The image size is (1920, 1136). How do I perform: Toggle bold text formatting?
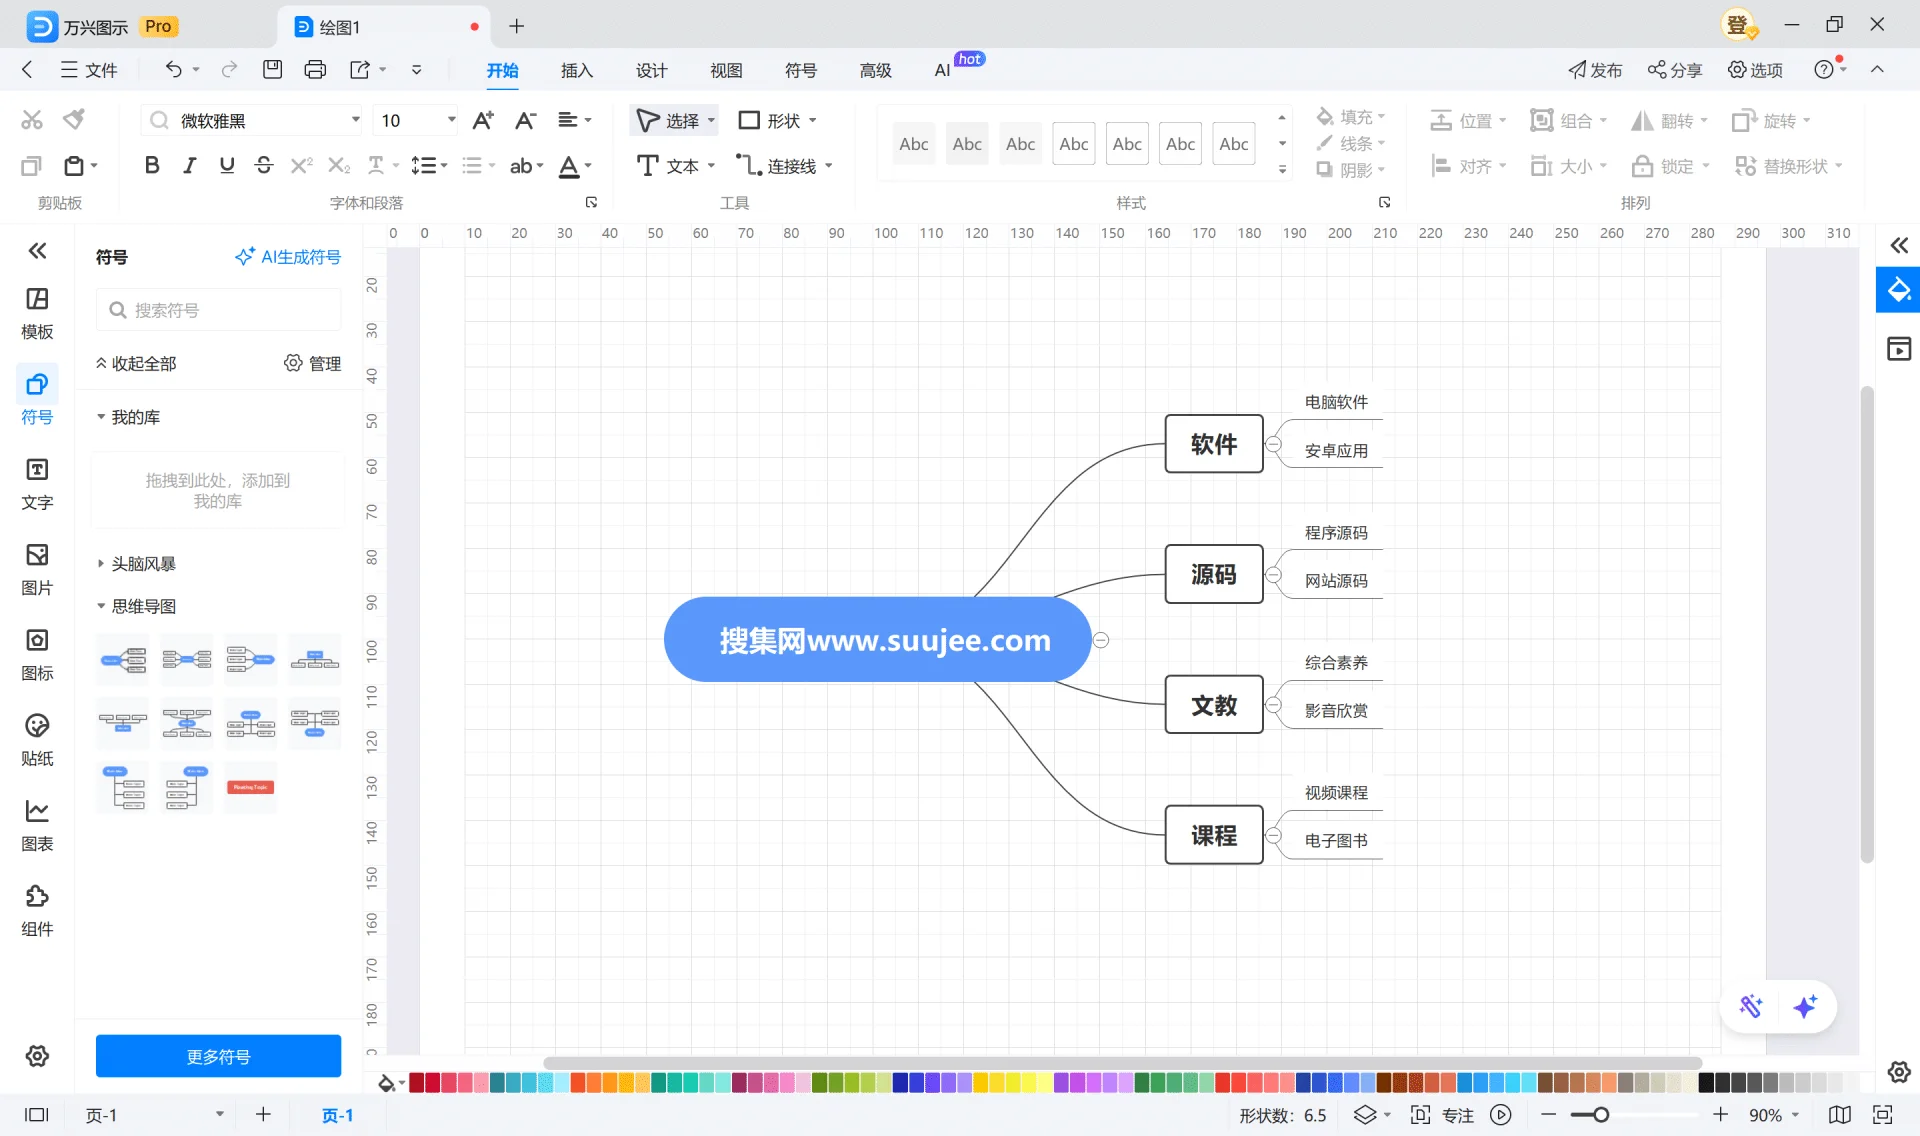coord(152,165)
